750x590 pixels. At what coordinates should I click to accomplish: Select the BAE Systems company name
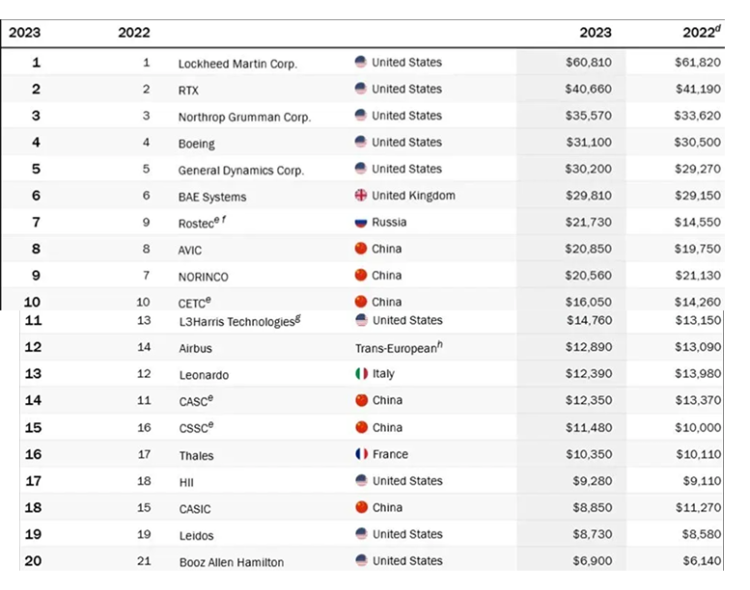(212, 197)
